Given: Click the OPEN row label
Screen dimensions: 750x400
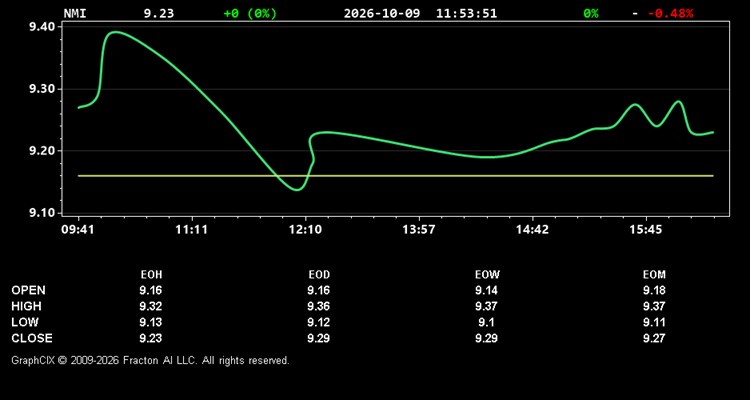Looking at the screenshot, I should click(29, 290).
